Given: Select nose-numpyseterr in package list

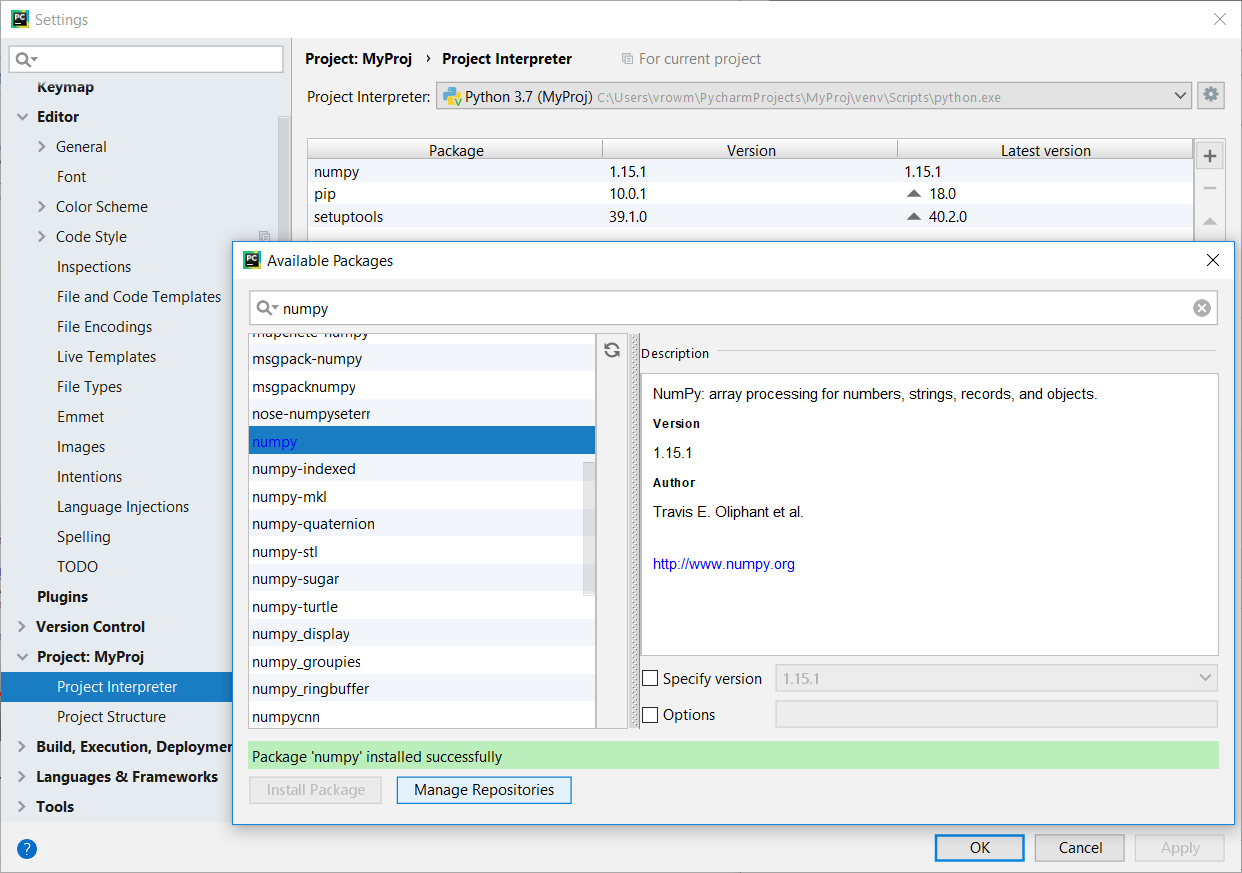Looking at the screenshot, I should [422, 414].
